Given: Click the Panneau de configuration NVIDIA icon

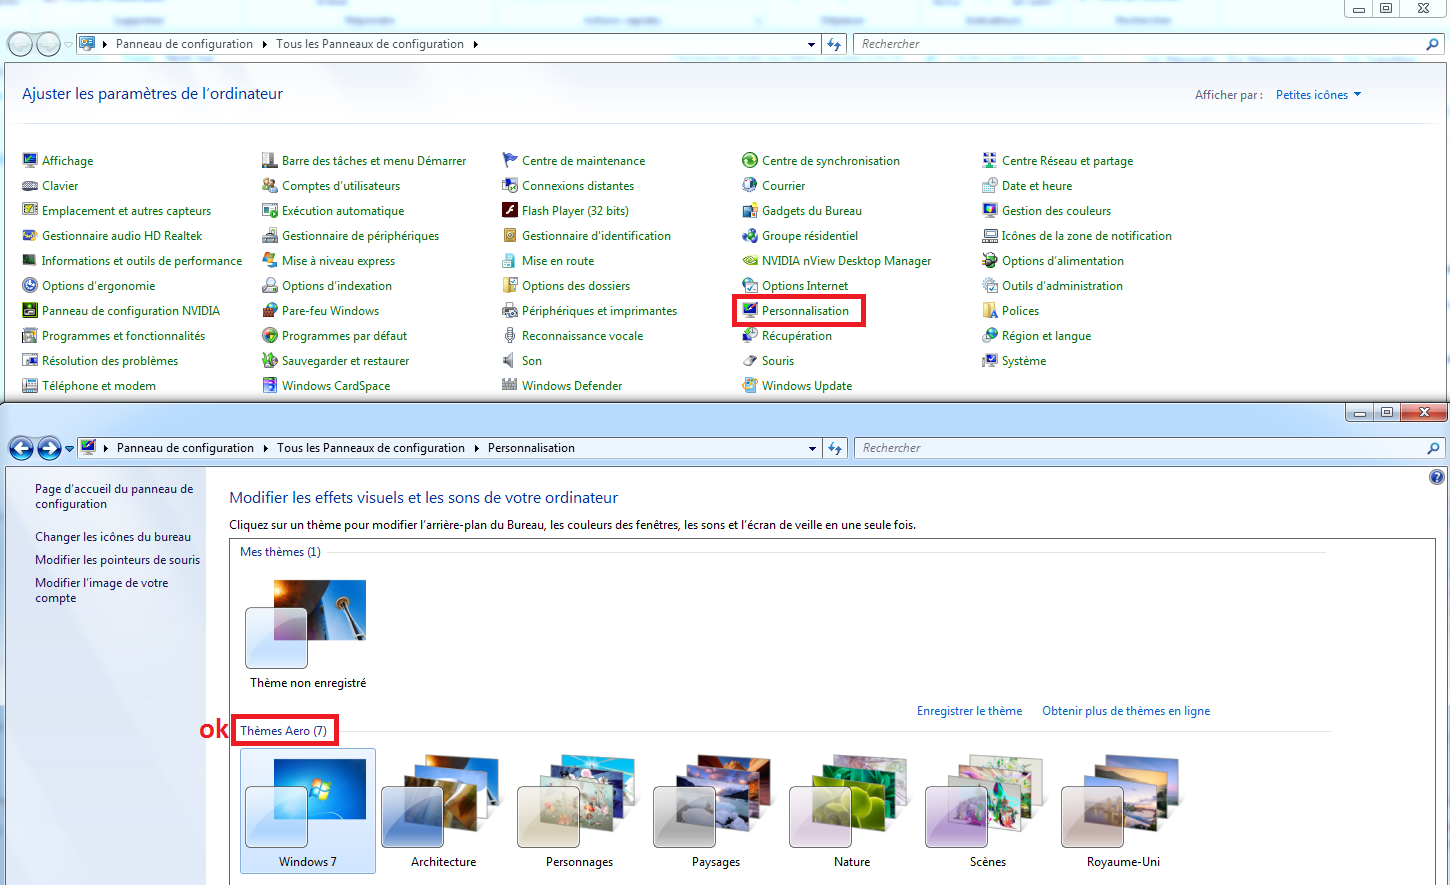Looking at the screenshot, I should (x=30, y=310).
